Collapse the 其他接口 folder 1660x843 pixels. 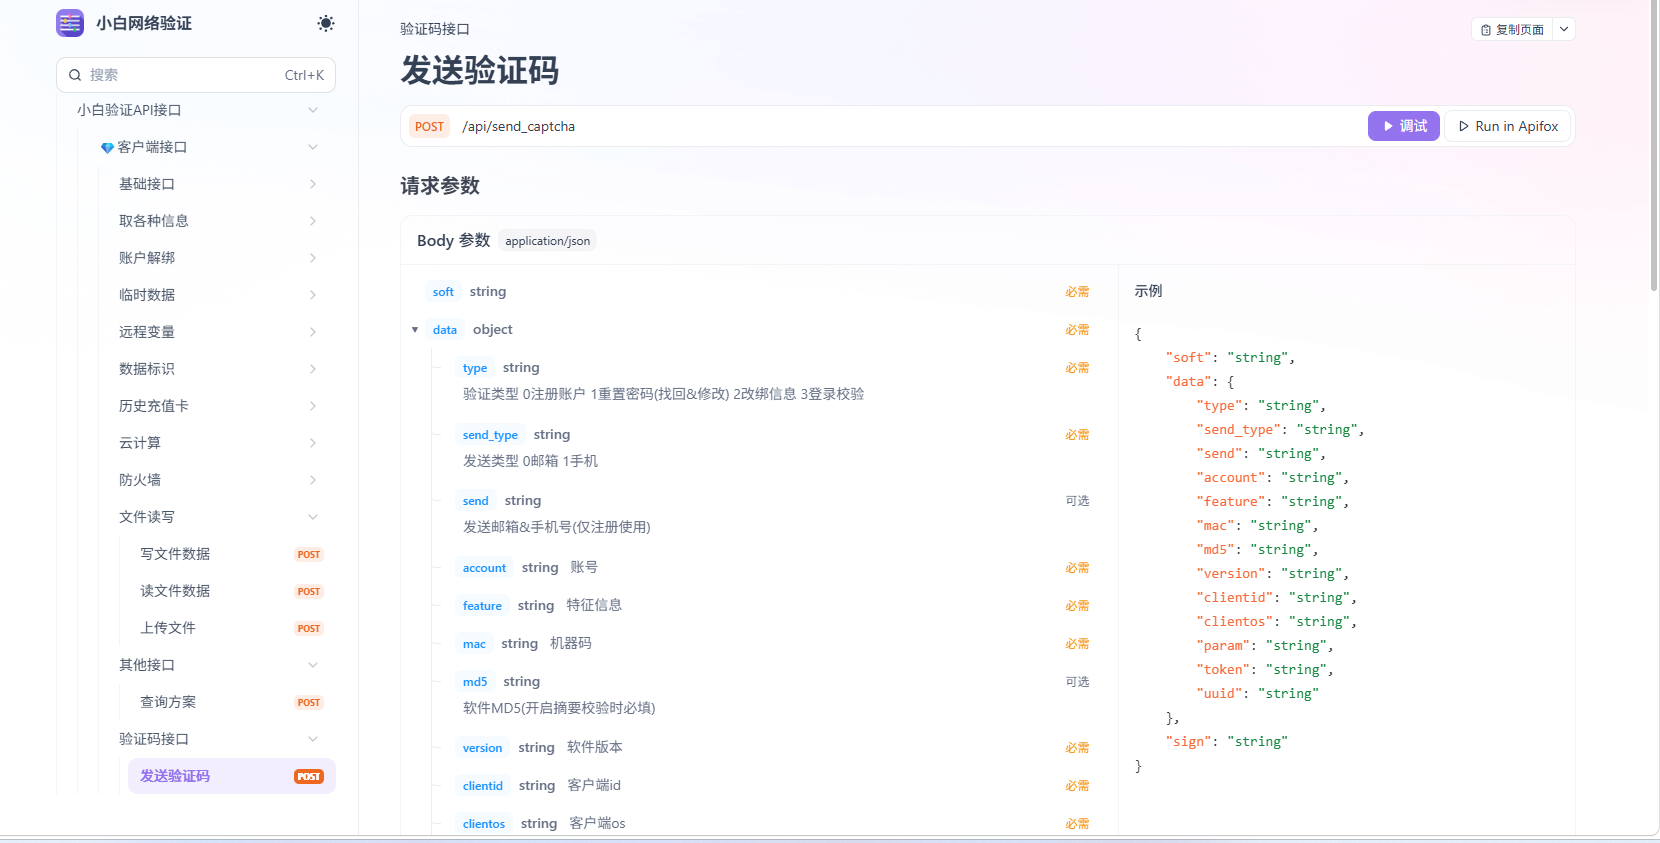(313, 665)
